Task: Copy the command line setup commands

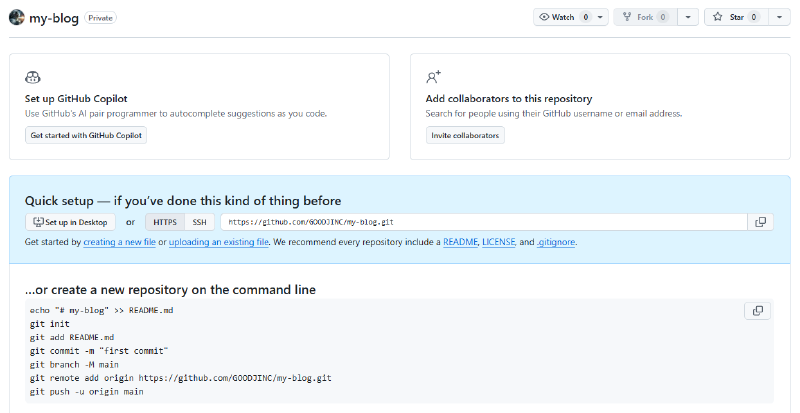Action: pos(758,310)
